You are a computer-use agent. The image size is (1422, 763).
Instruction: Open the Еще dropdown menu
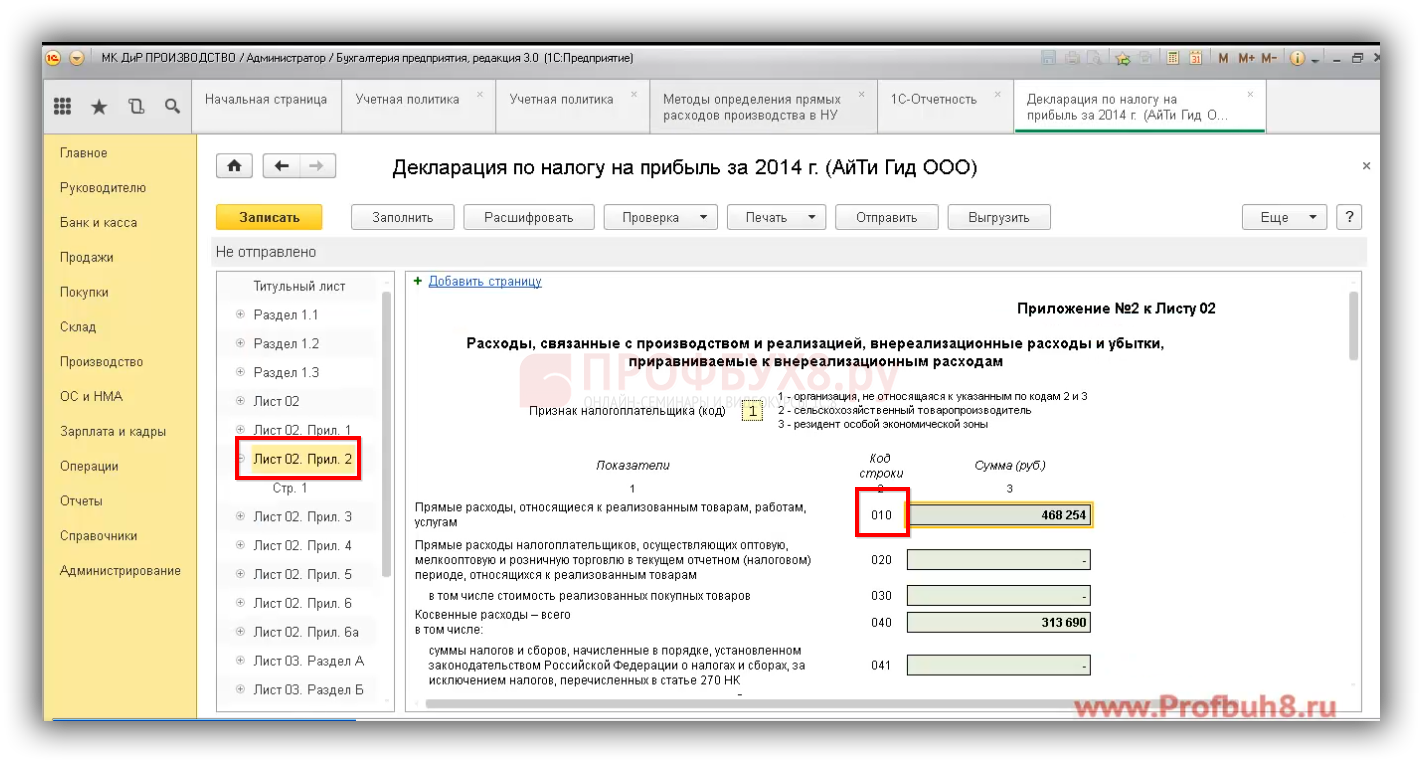1284,217
